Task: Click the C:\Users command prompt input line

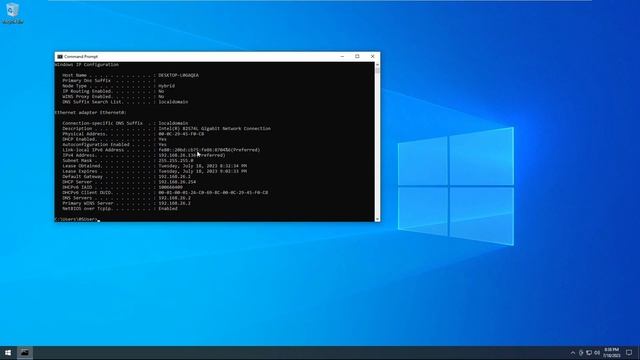Action: 78,219
